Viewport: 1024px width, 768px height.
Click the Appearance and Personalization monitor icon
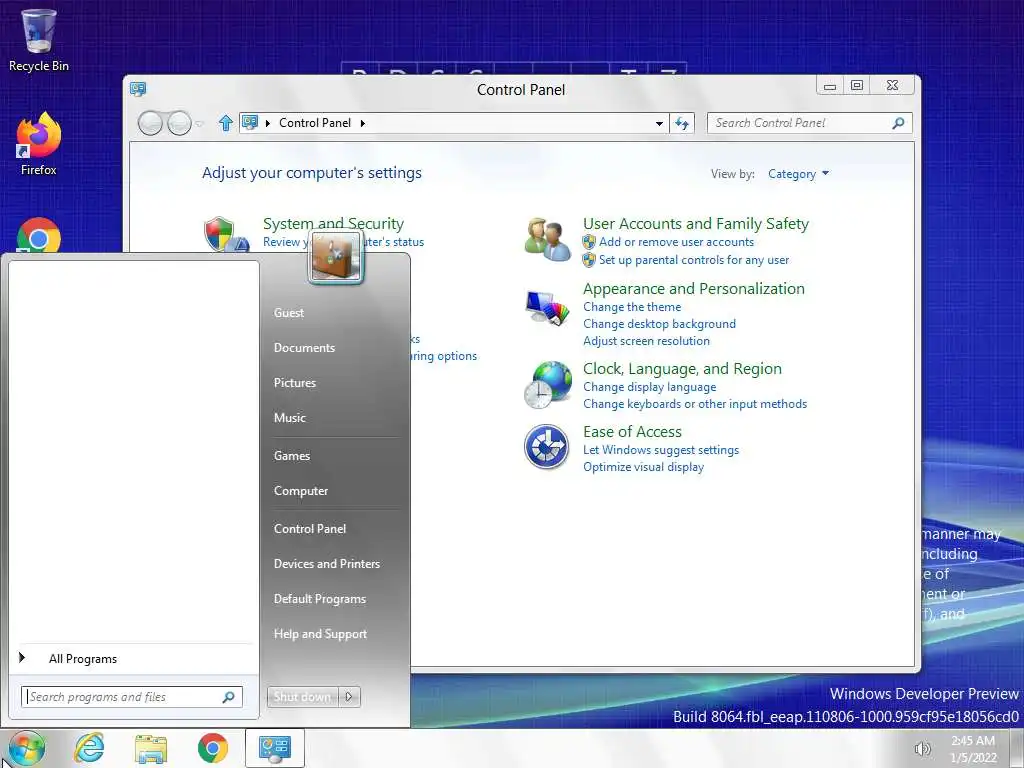point(547,308)
